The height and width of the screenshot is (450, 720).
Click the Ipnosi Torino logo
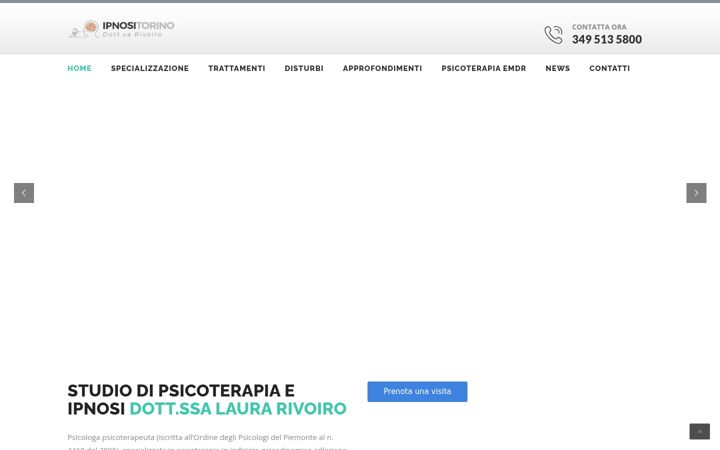121,29
